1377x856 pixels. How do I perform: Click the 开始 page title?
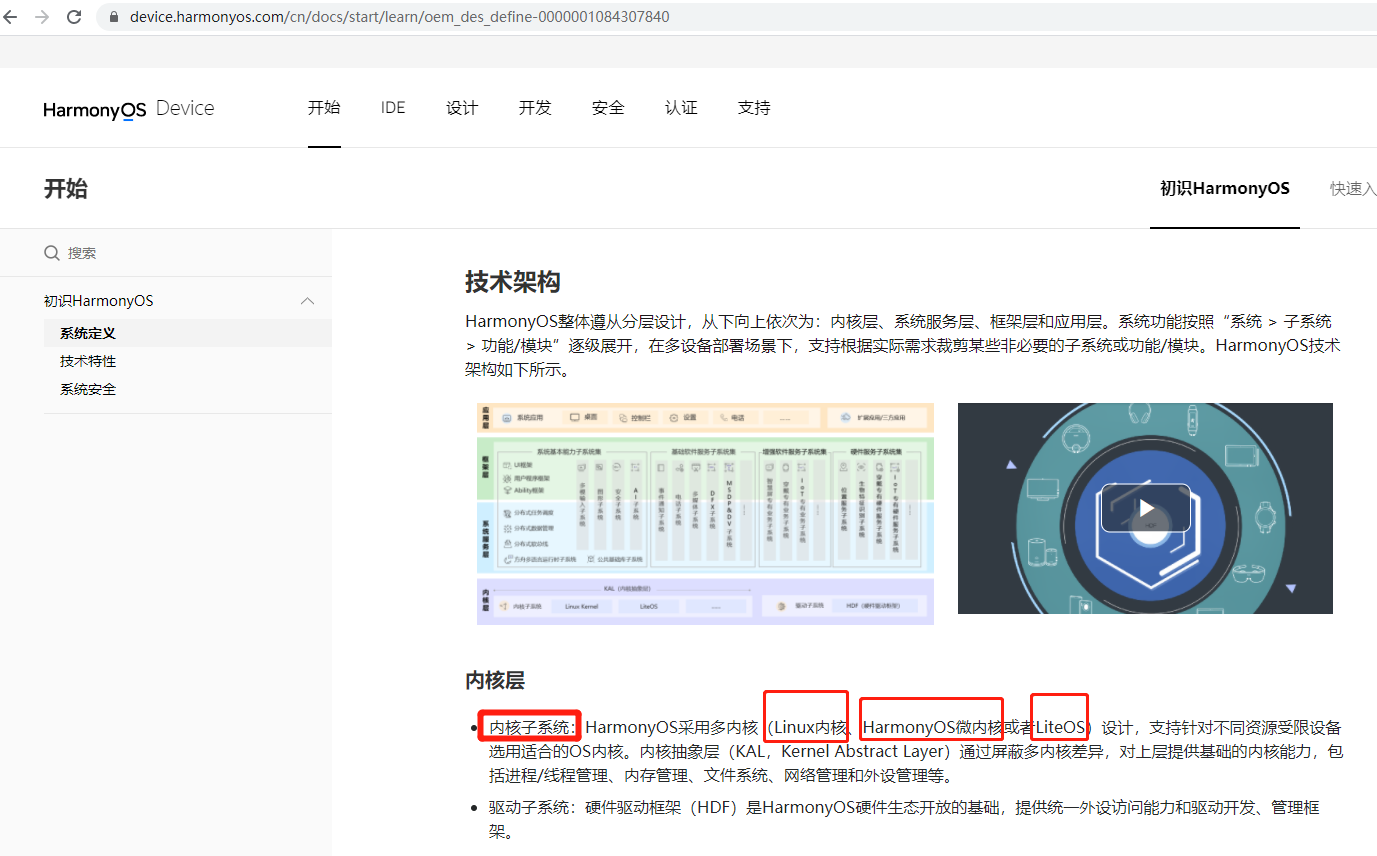coord(66,189)
